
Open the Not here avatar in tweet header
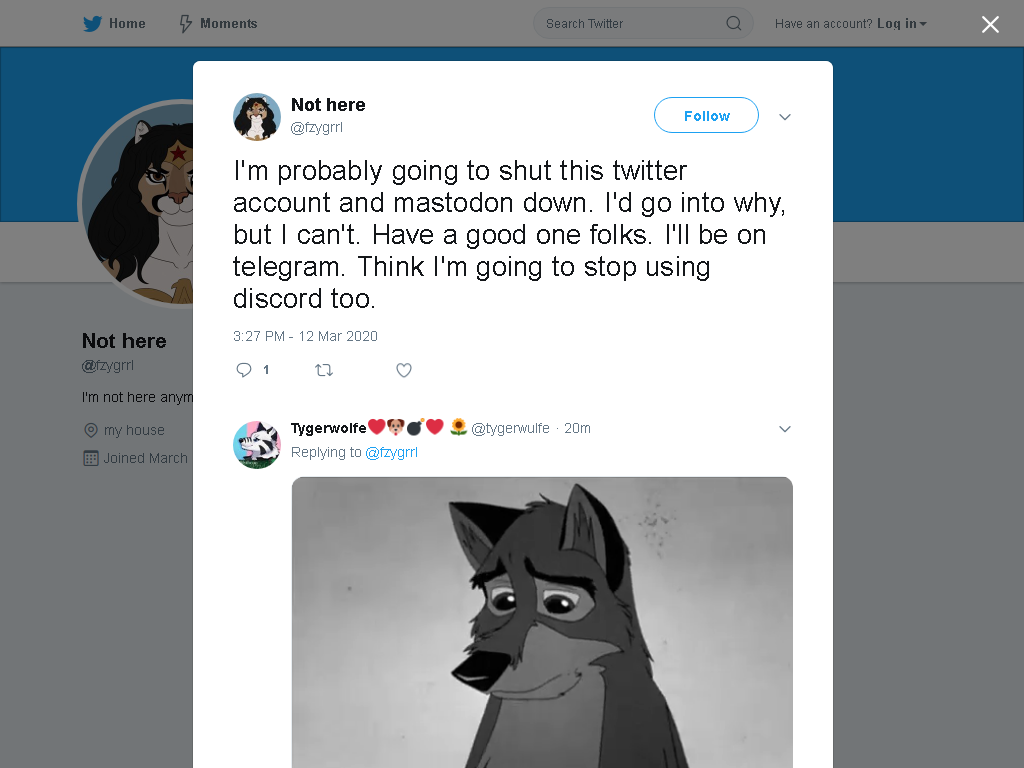coord(257,117)
